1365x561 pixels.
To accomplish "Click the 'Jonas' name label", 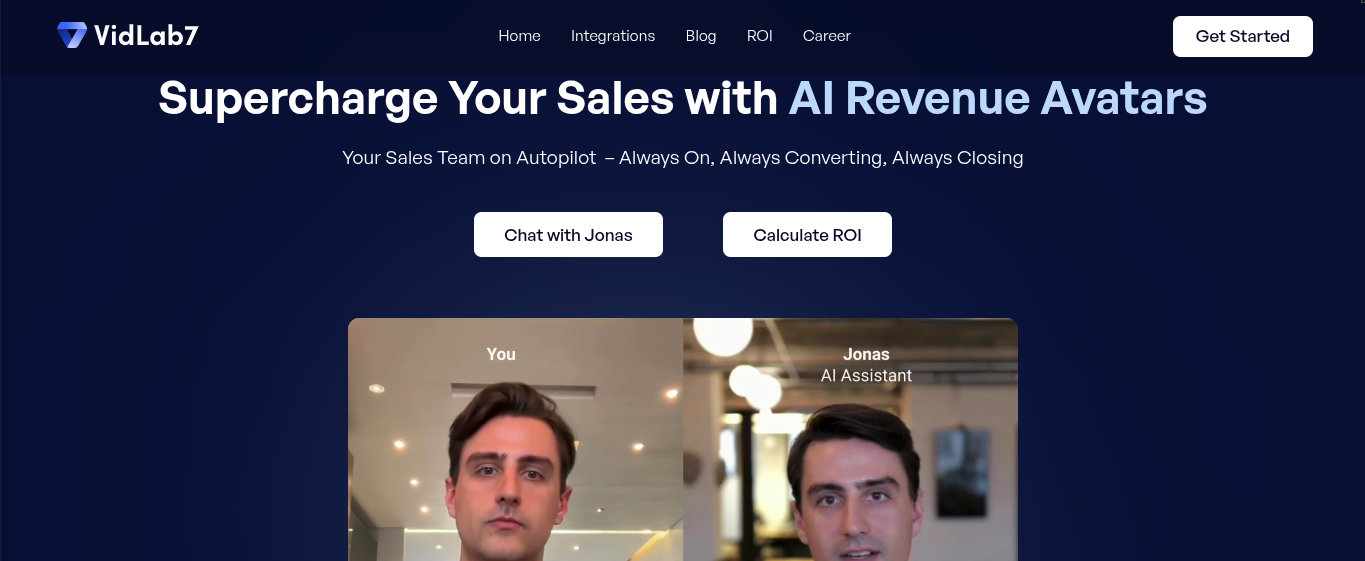I will click(866, 354).
